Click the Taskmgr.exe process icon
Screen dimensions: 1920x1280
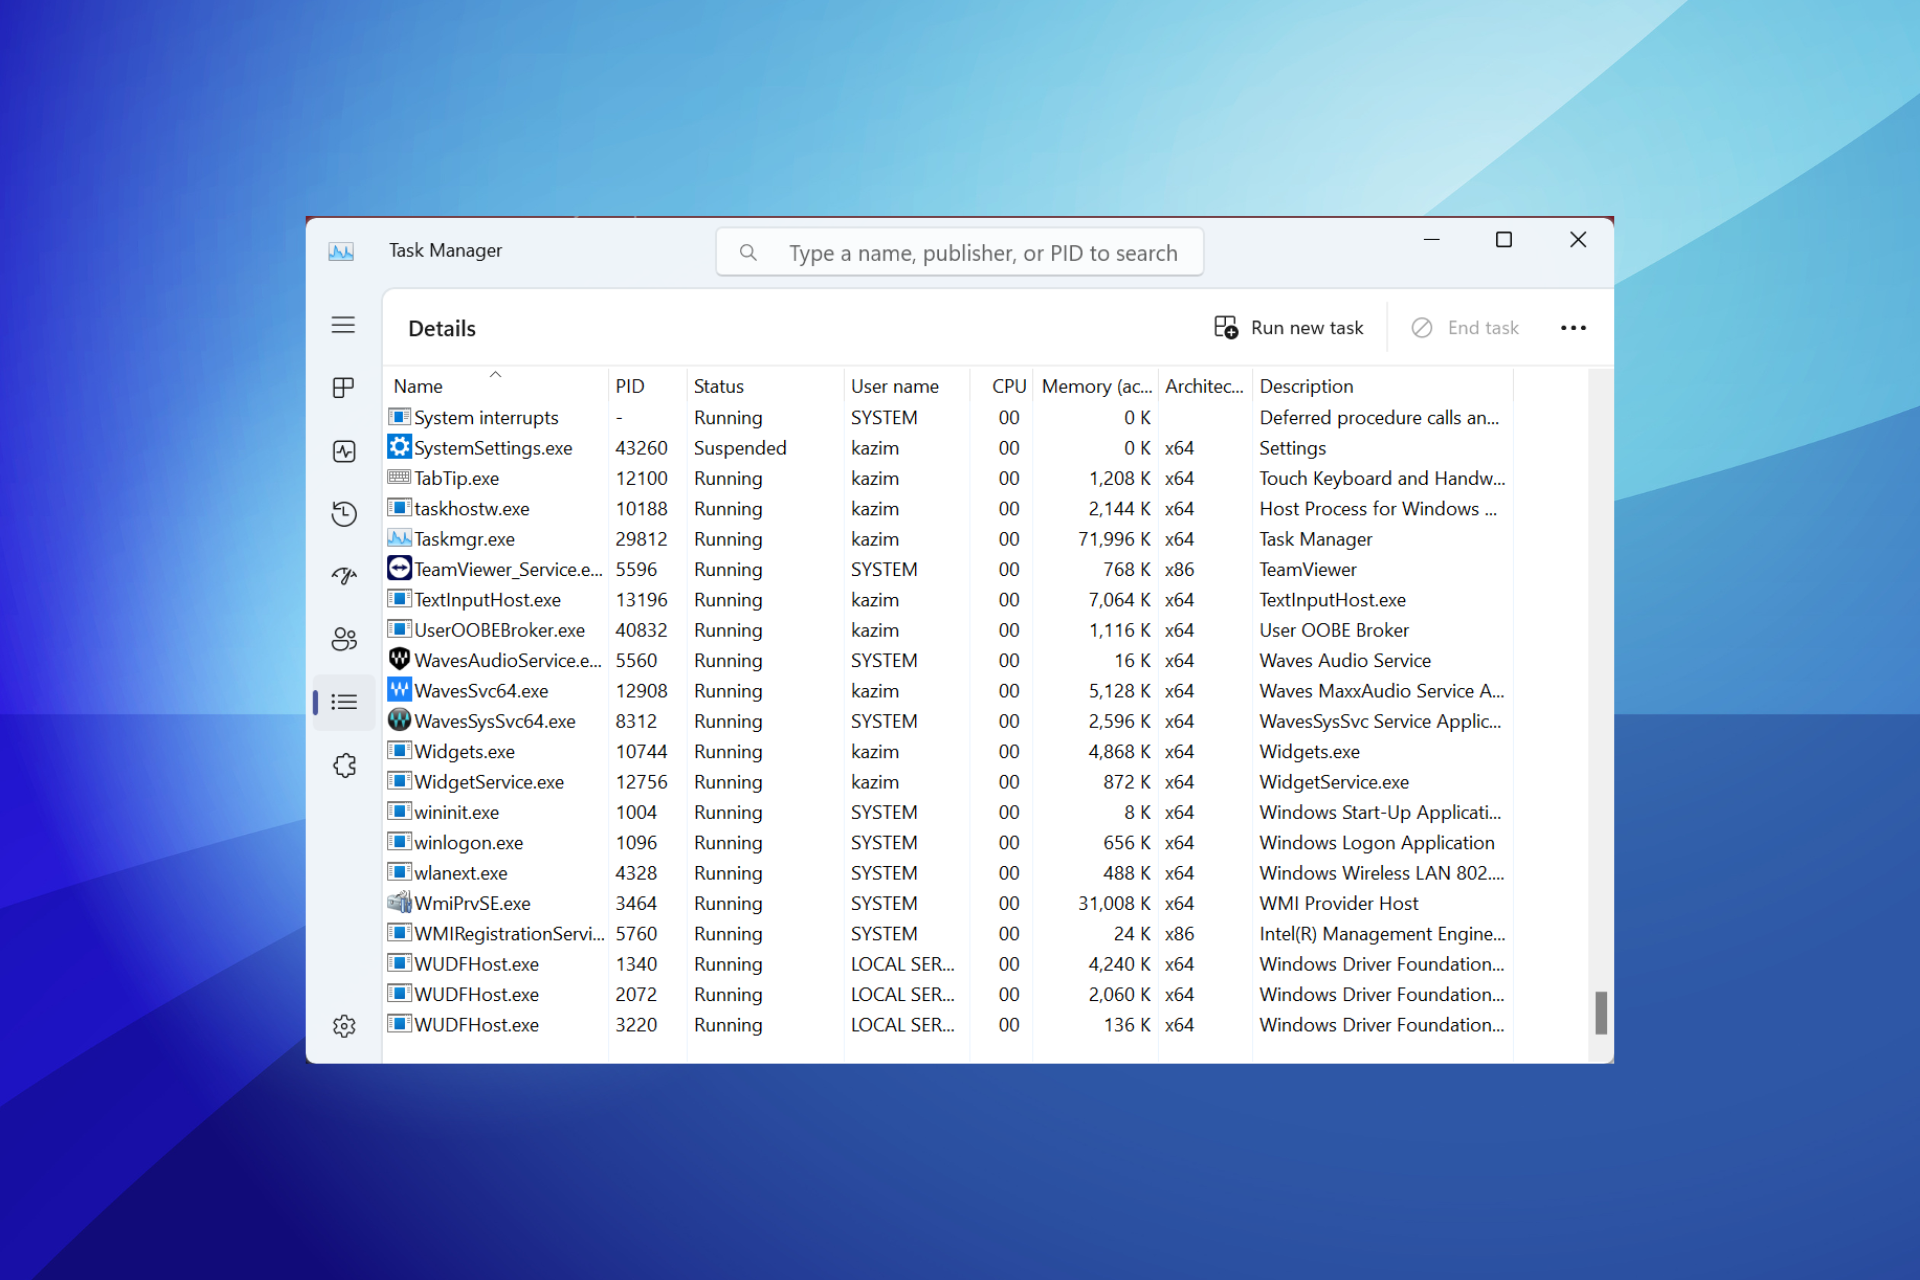399,538
